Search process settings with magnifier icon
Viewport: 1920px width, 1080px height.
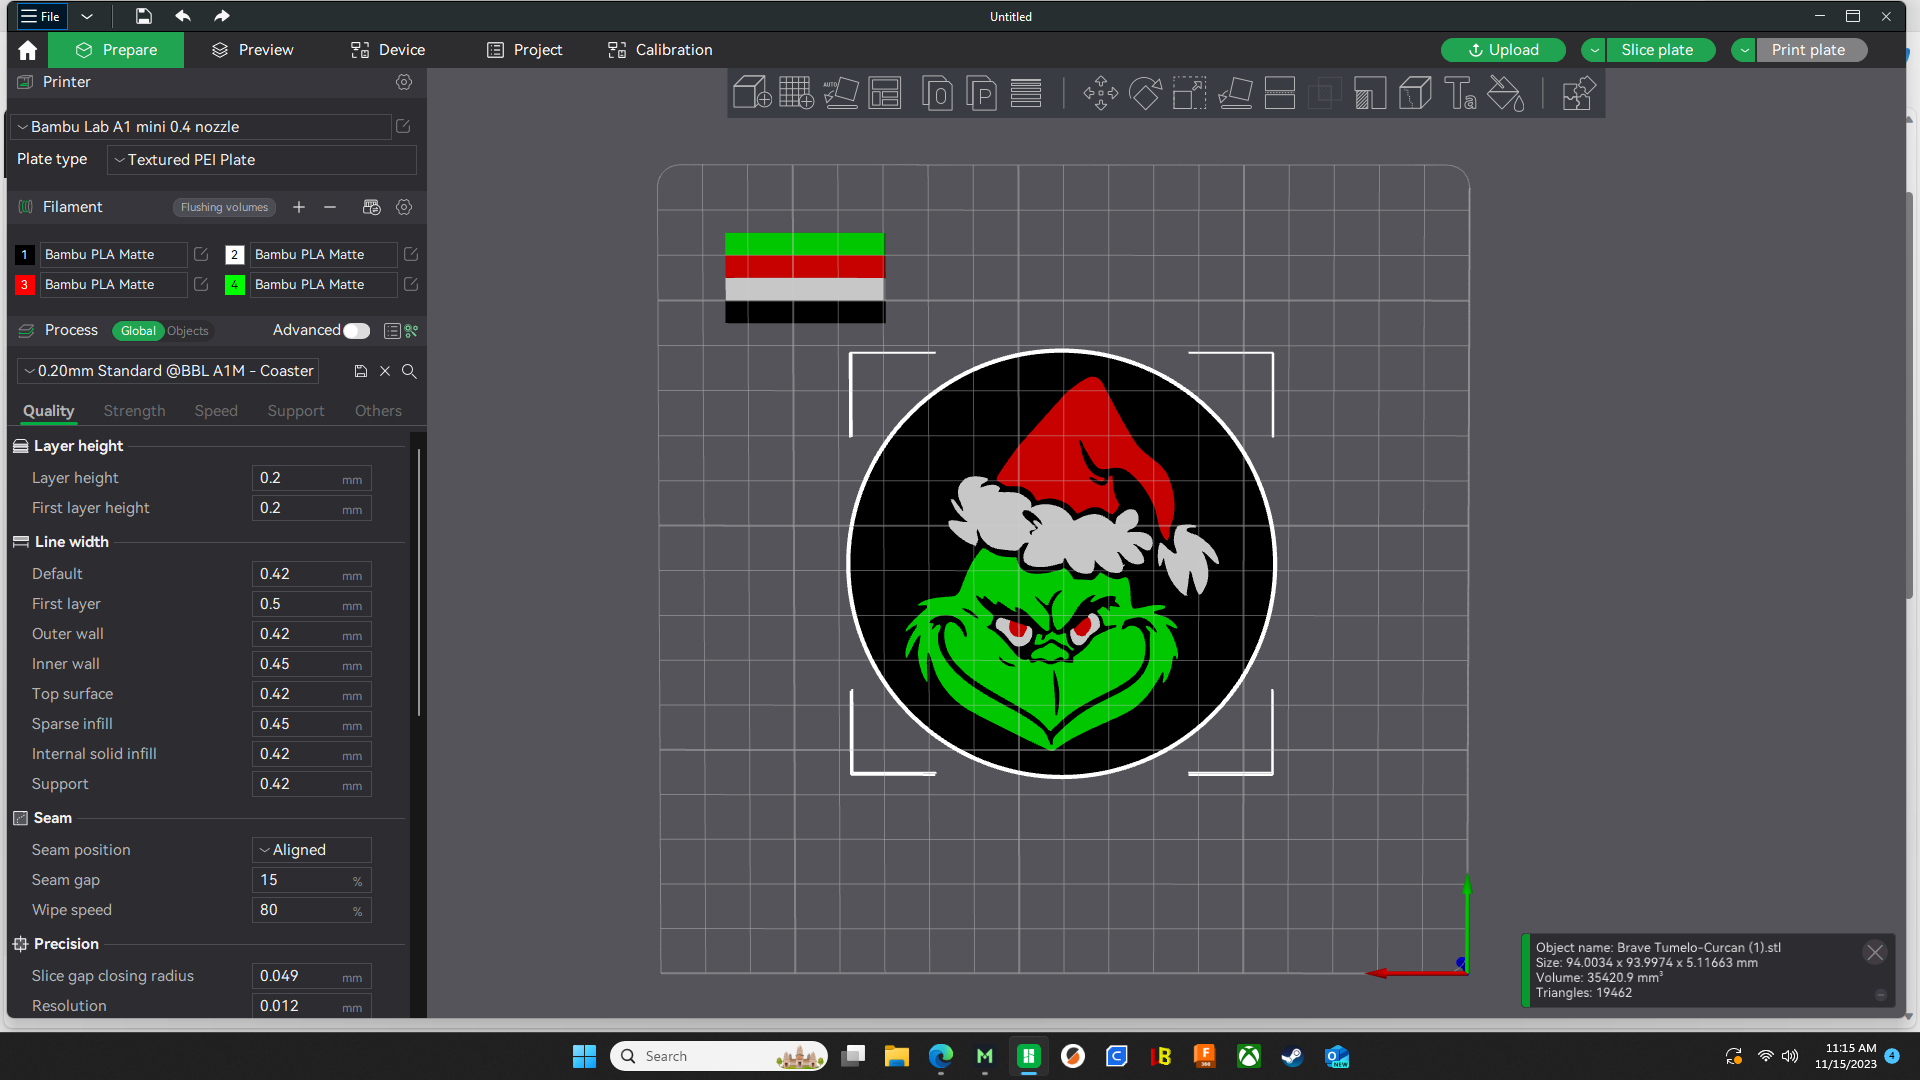(409, 371)
